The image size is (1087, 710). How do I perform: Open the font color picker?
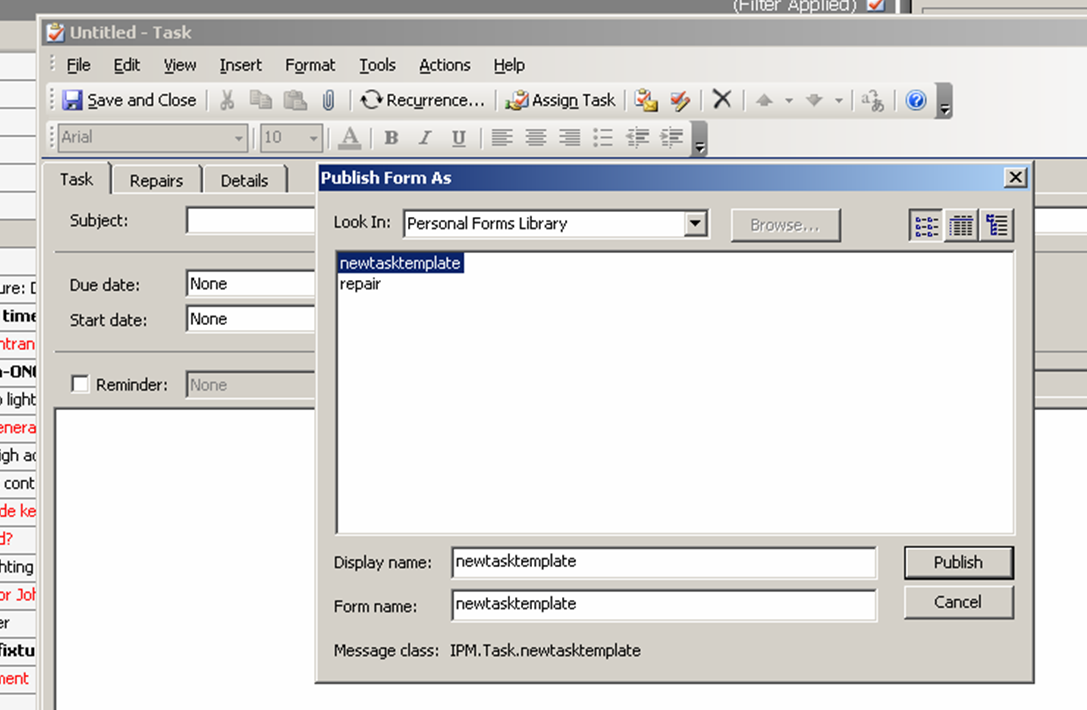tap(351, 138)
